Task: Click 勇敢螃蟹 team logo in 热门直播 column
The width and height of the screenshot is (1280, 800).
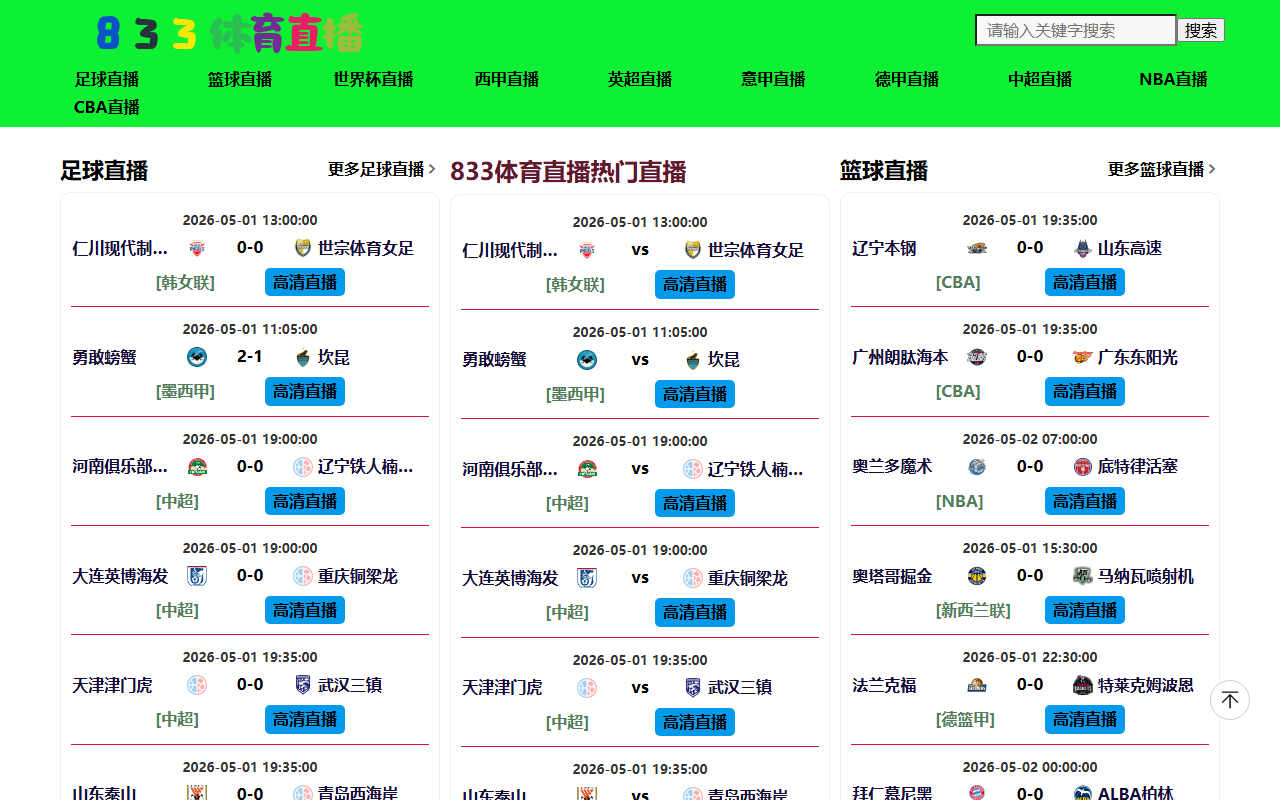Action: [x=587, y=359]
